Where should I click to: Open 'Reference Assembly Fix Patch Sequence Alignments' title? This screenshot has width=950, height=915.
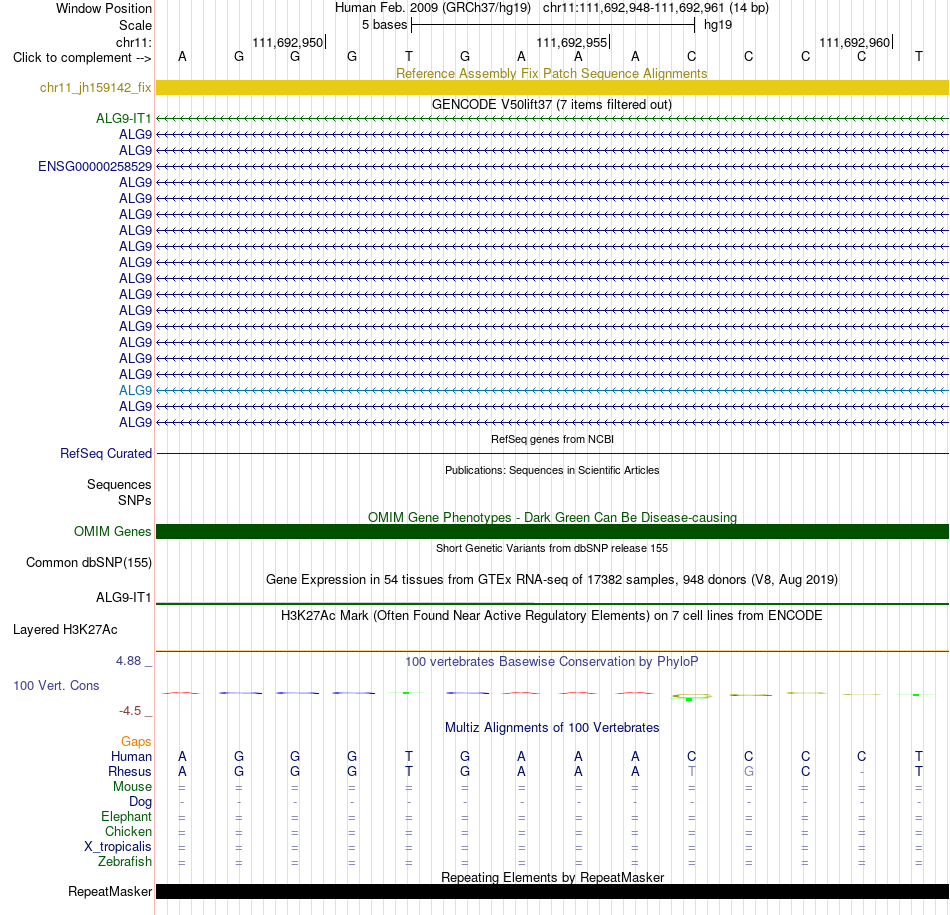click(551, 73)
